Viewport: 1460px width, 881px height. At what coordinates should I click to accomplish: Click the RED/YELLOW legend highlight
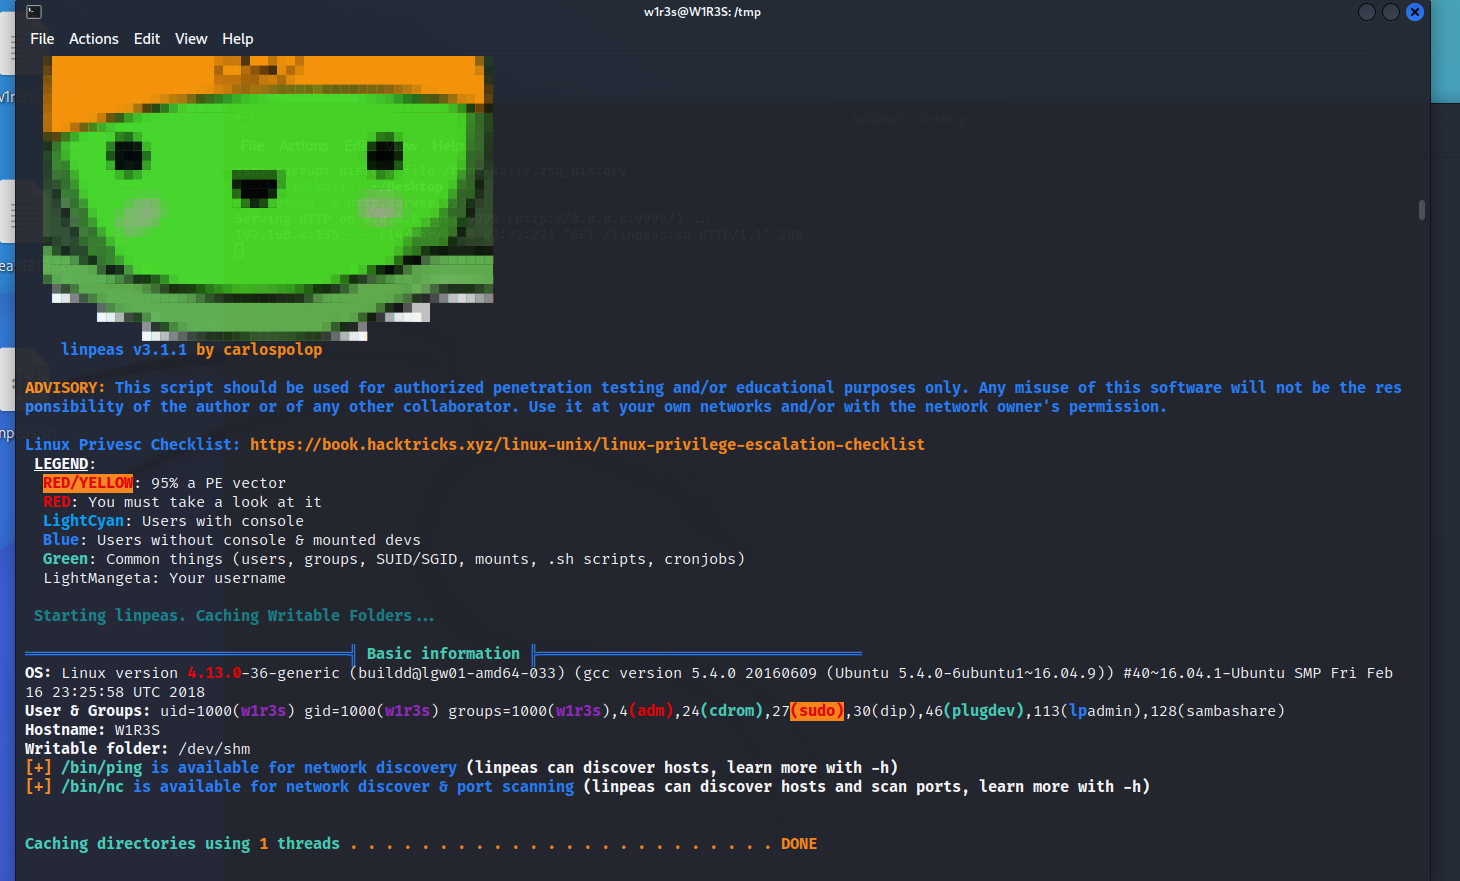pos(88,483)
